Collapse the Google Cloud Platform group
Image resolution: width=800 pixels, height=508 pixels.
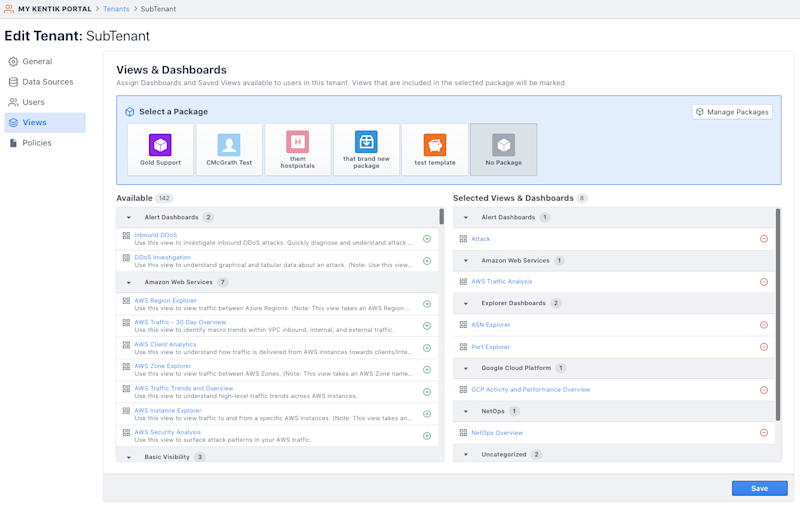click(x=466, y=368)
